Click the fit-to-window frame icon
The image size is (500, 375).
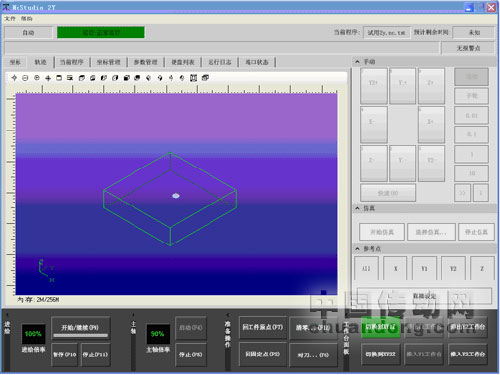pos(59,78)
